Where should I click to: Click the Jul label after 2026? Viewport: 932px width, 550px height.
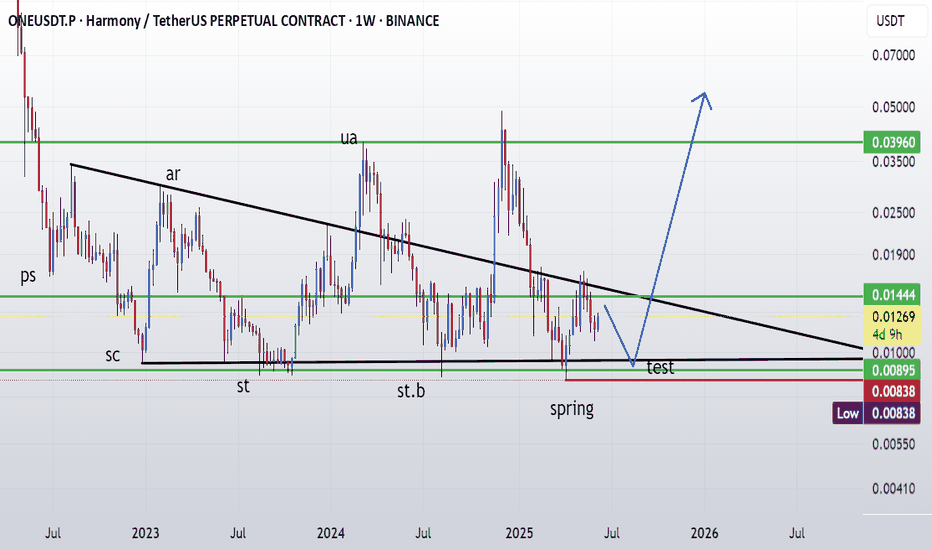coord(796,533)
